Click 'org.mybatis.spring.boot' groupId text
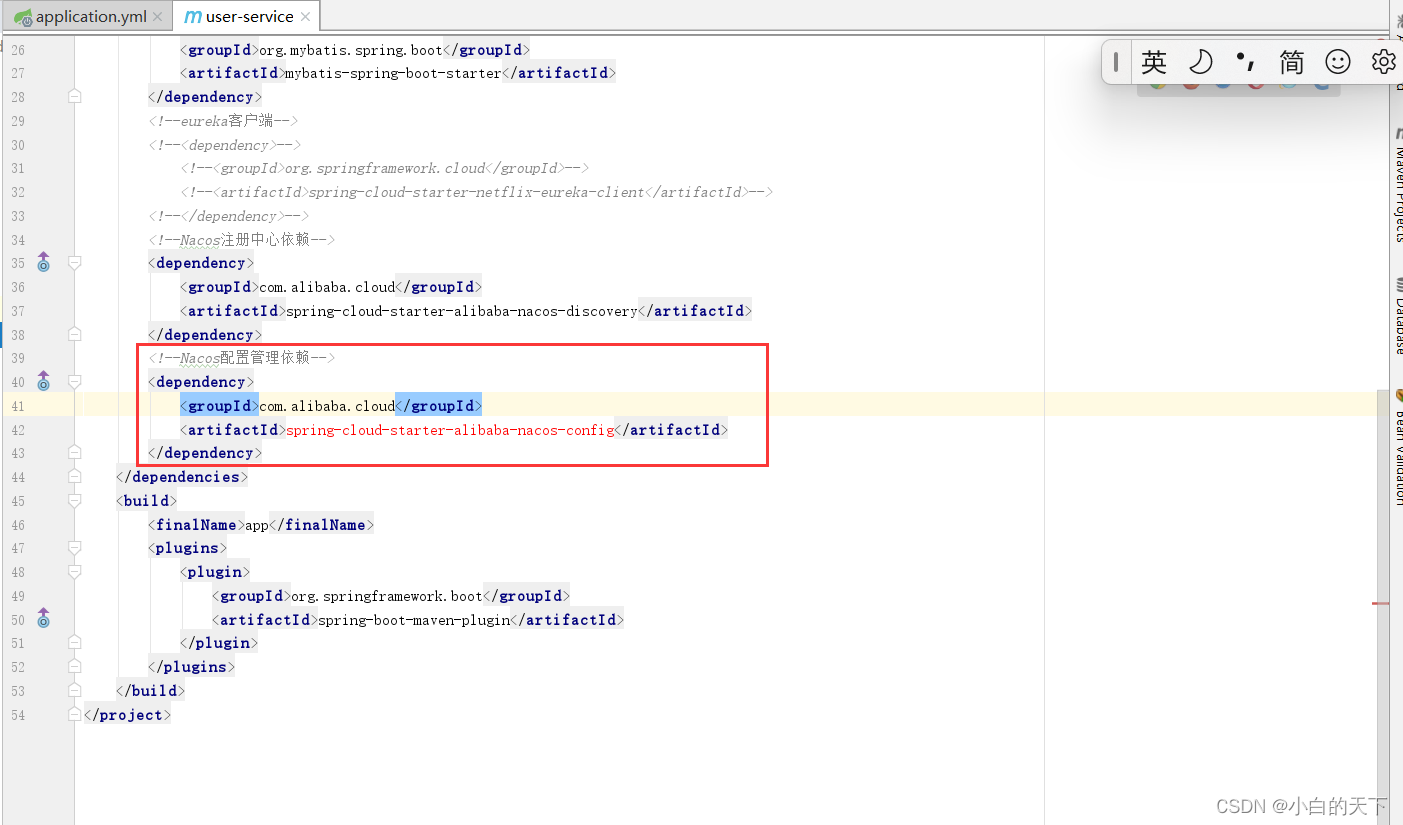The image size is (1403, 825). pyautogui.click(x=351, y=49)
